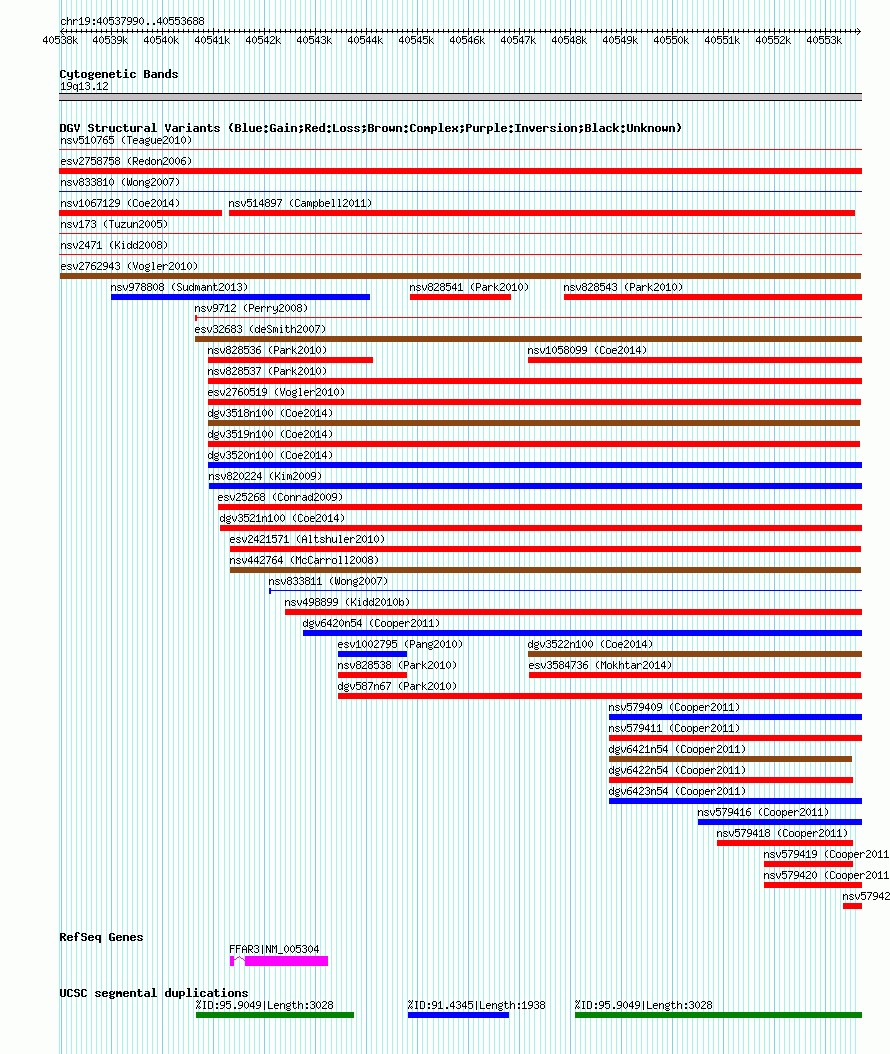The height and width of the screenshot is (1054, 890).
Task: Click DGV Structural Variants track title
Action: [370, 128]
